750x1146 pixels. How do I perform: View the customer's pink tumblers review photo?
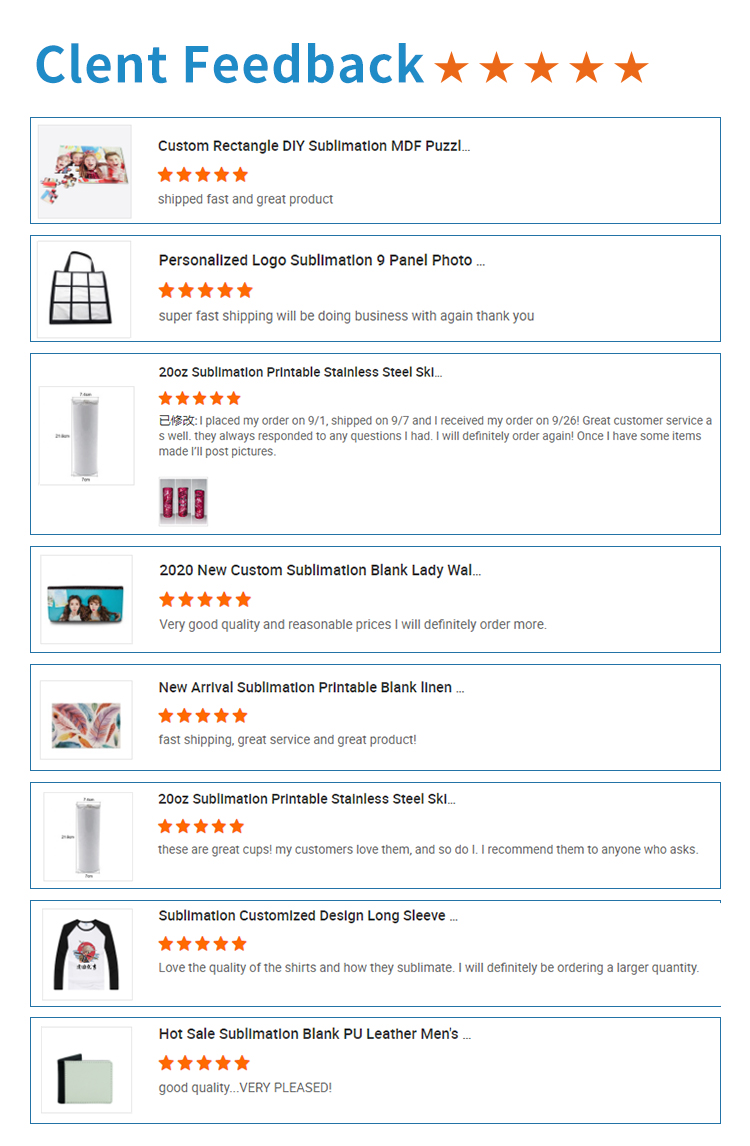[183, 501]
